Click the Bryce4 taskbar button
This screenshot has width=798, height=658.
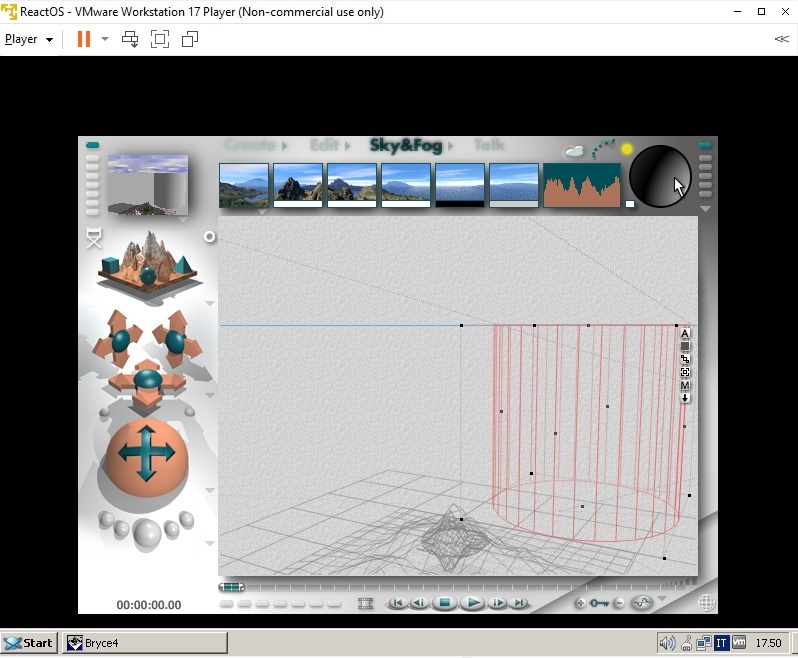tap(145, 643)
